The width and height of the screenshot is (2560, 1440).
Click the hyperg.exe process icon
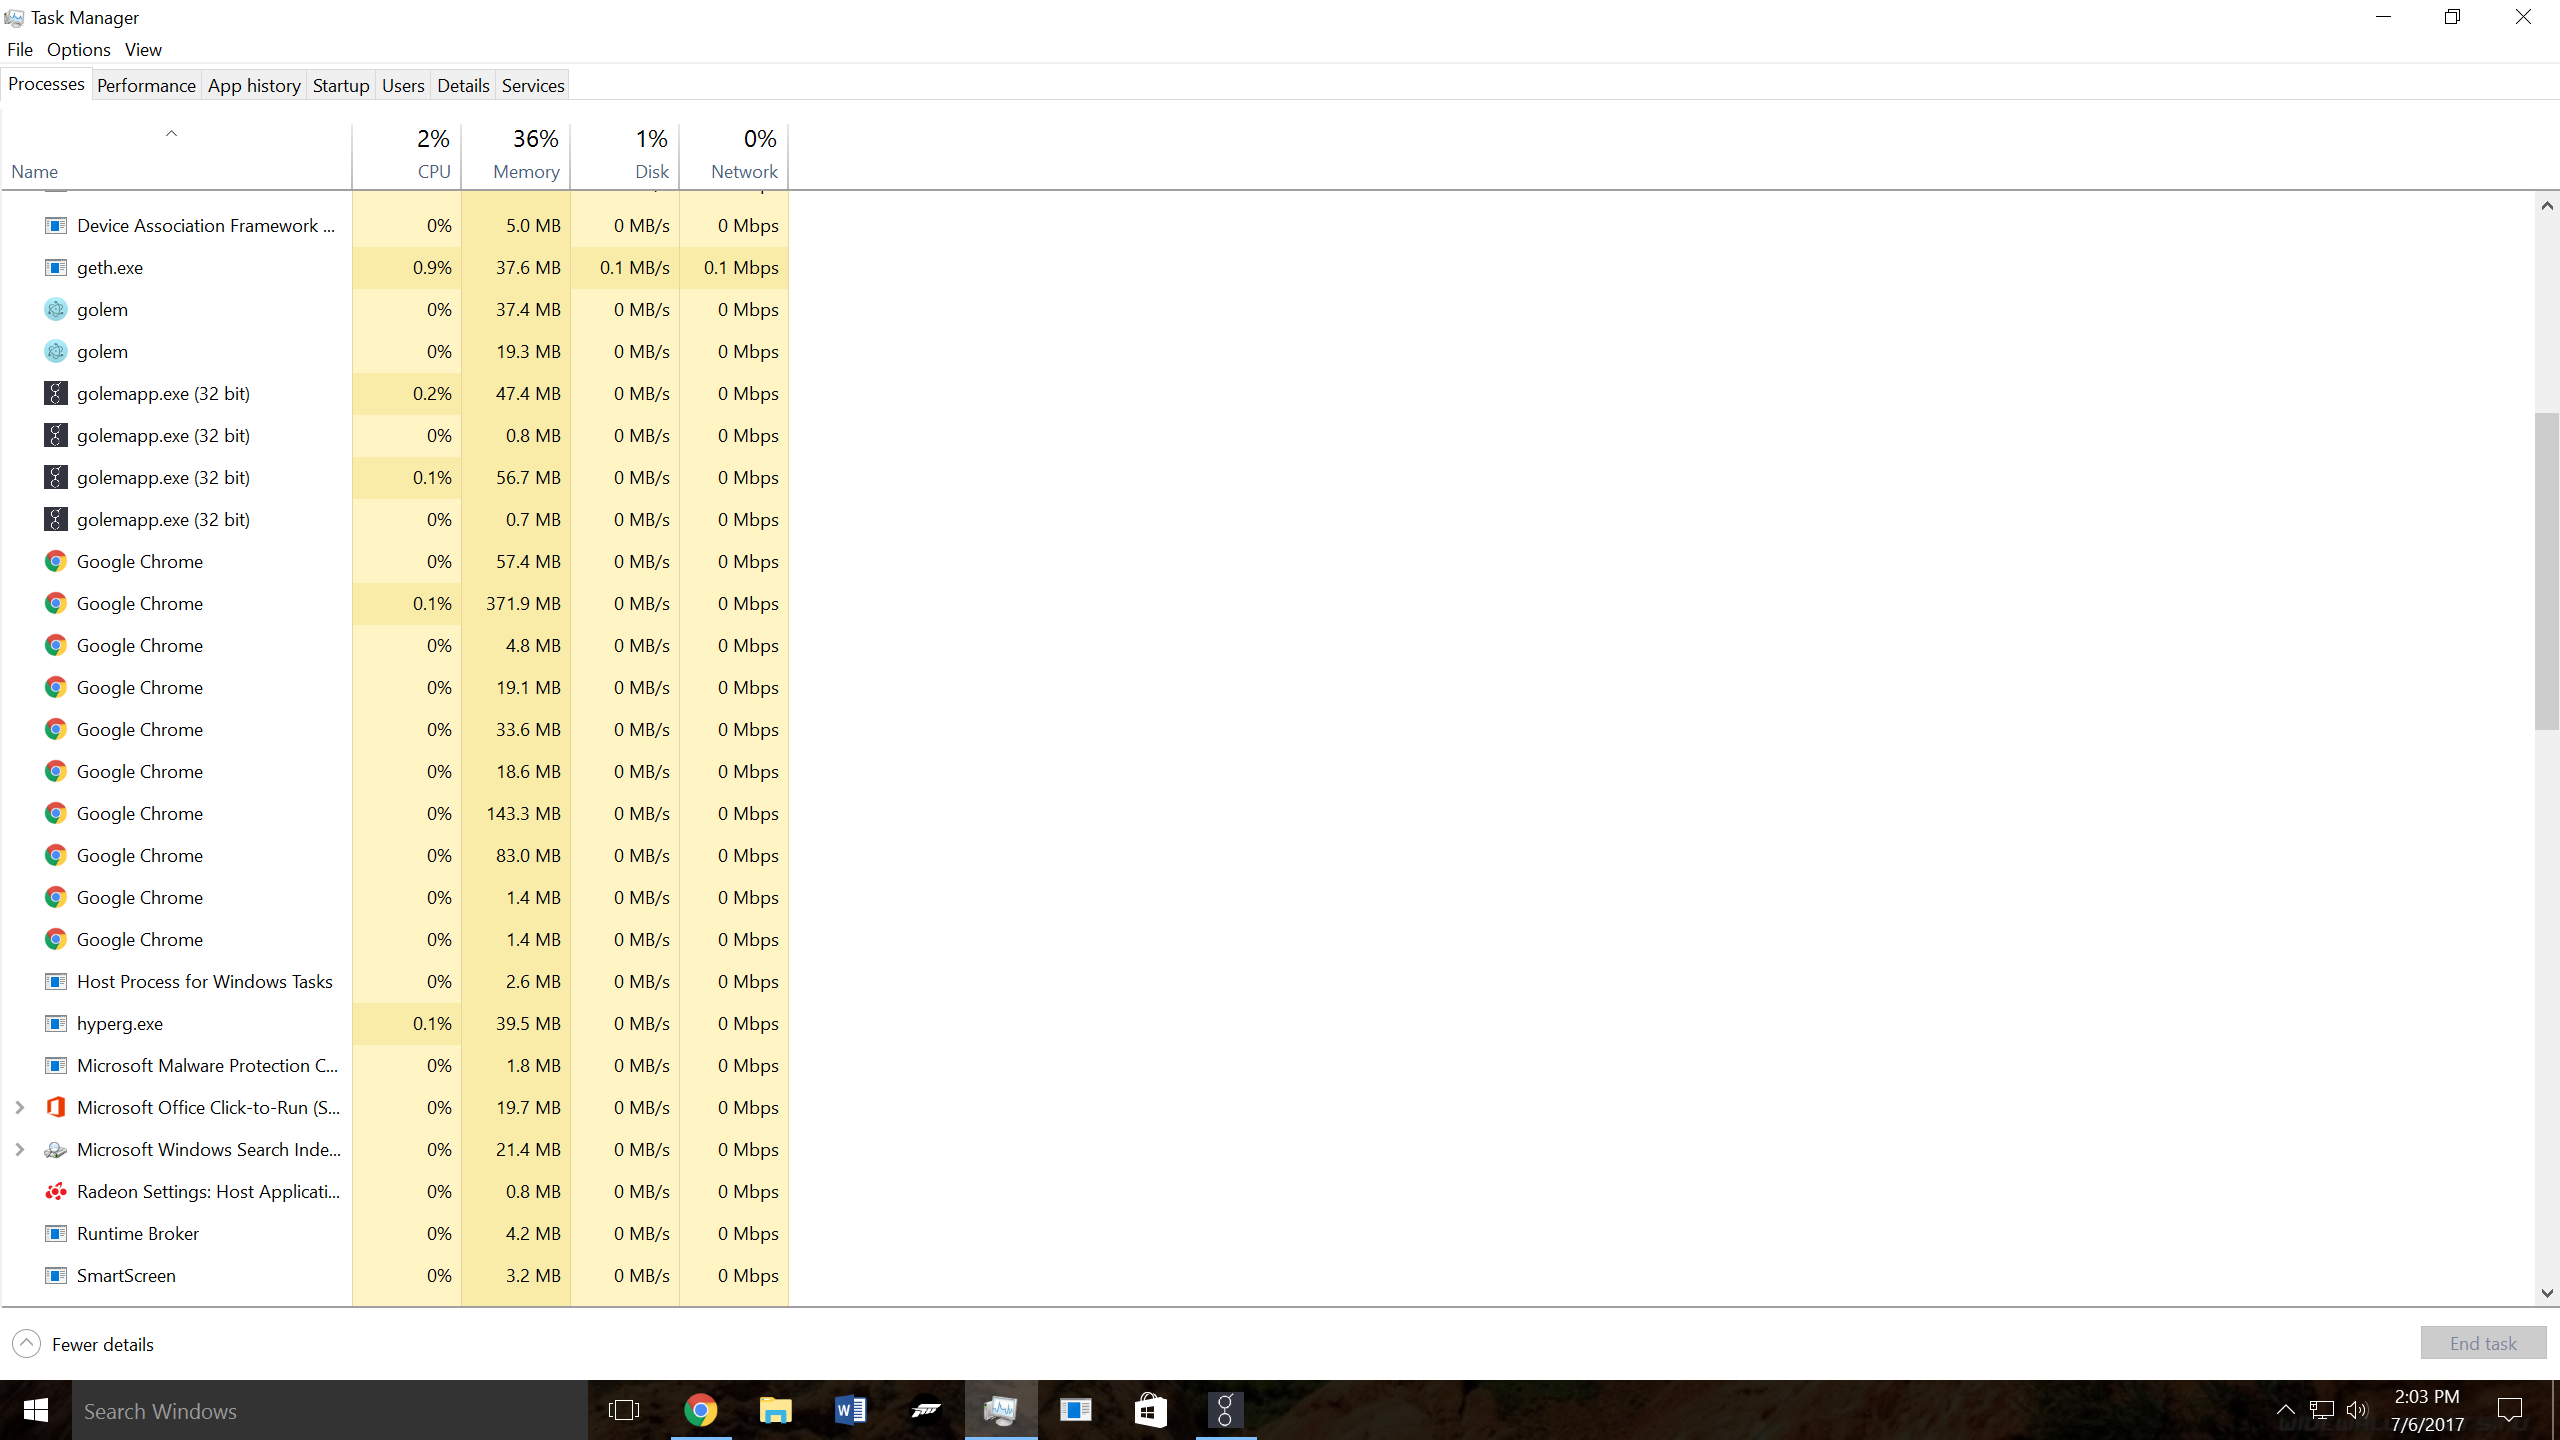[x=55, y=1023]
